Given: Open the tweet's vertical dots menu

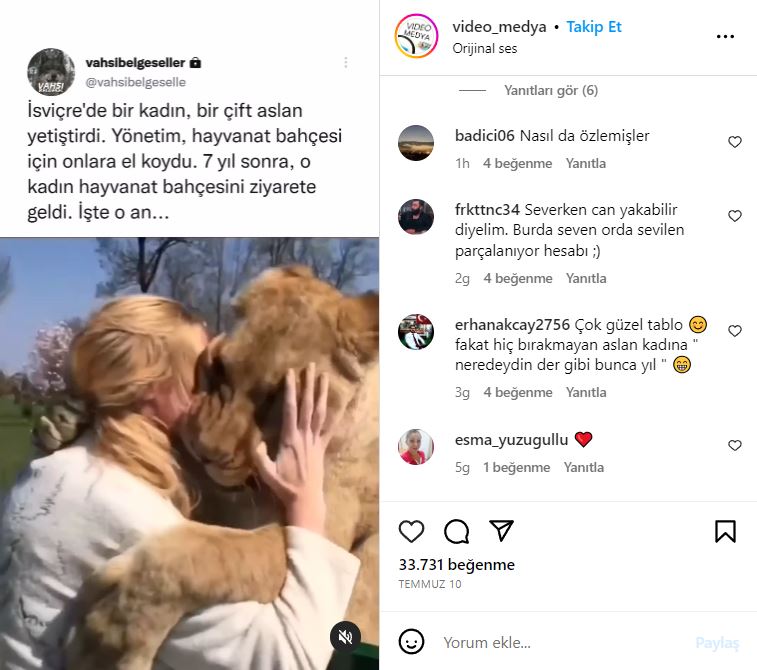Looking at the screenshot, I should 346,63.
